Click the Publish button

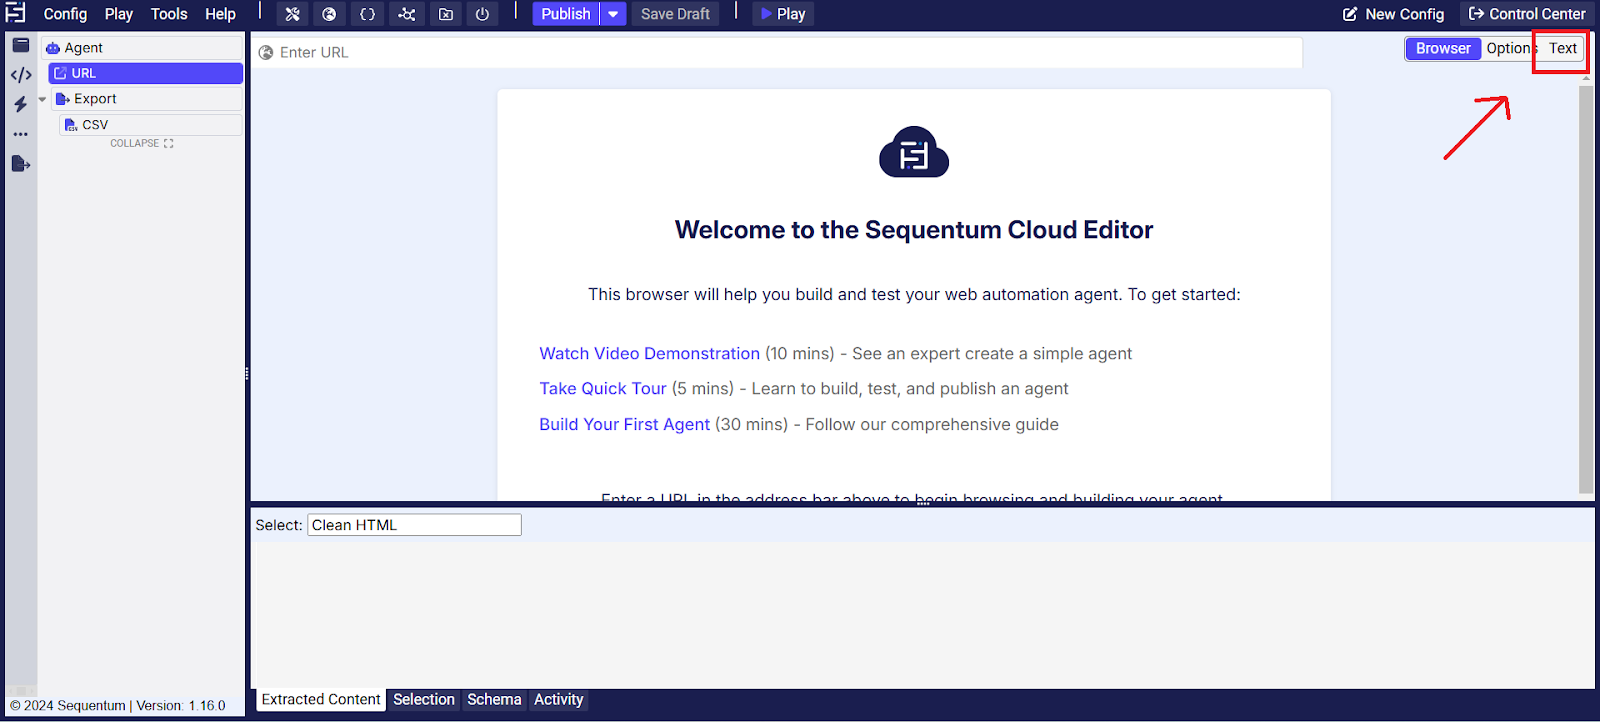[x=566, y=14]
